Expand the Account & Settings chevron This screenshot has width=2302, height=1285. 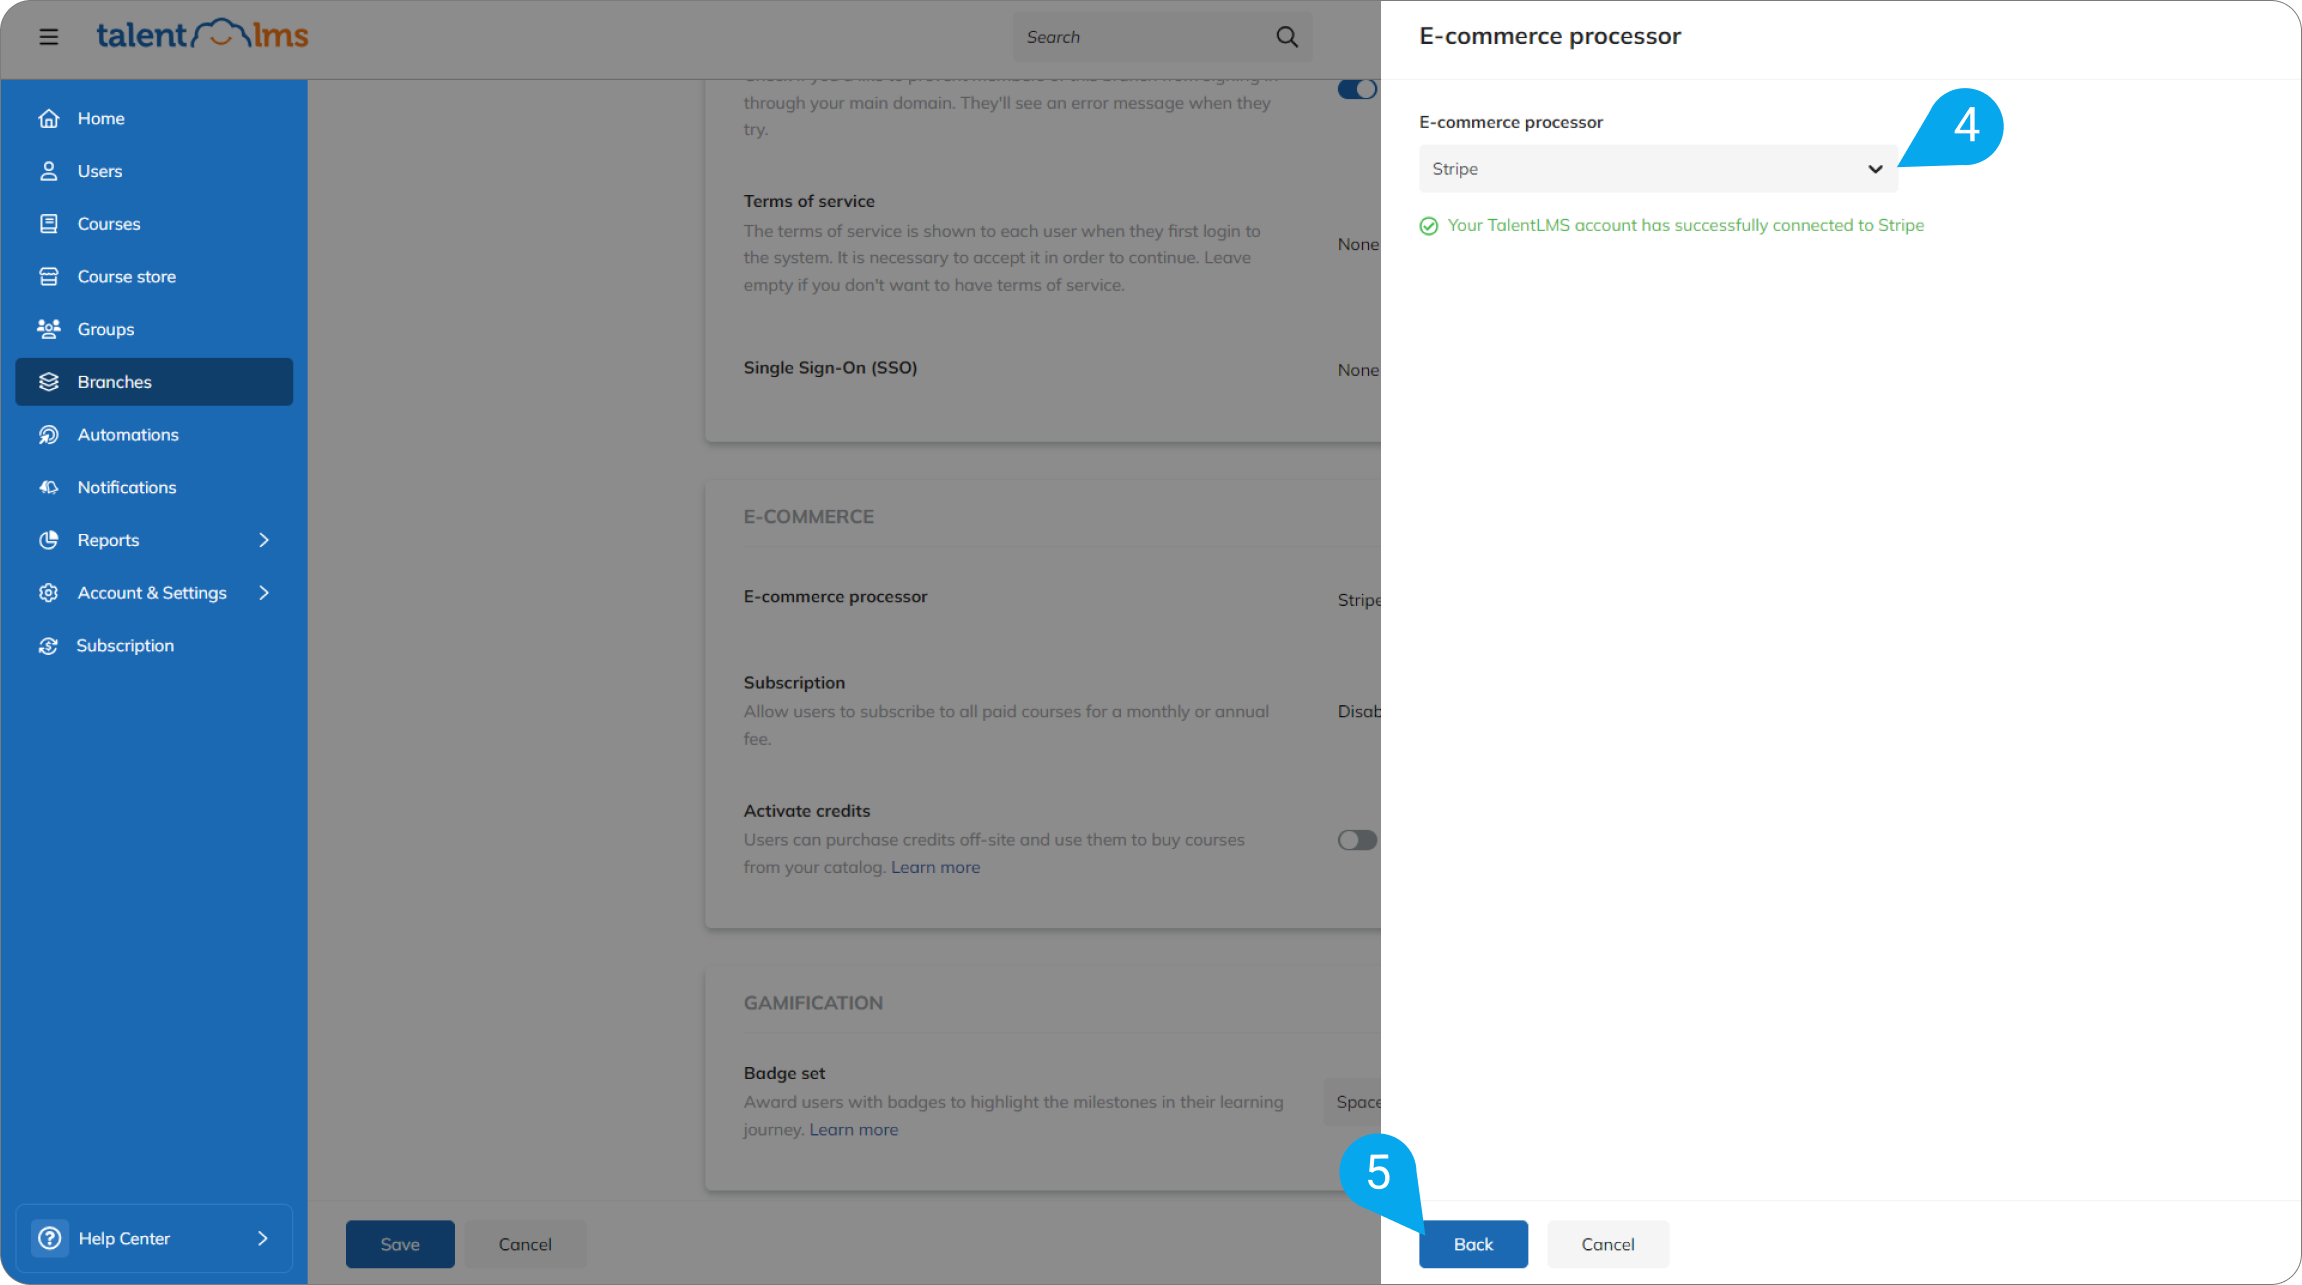click(264, 593)
